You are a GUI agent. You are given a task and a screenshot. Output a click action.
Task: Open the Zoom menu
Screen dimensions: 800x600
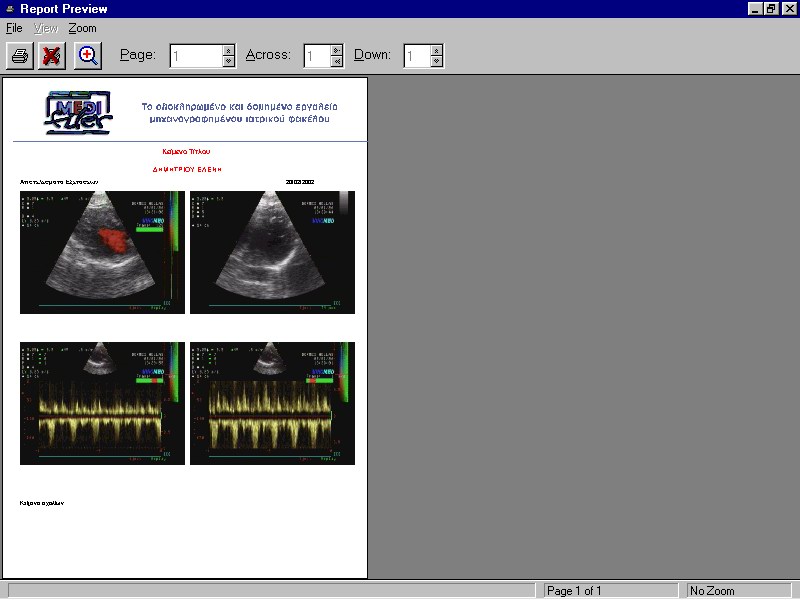[x=82, y=29]
